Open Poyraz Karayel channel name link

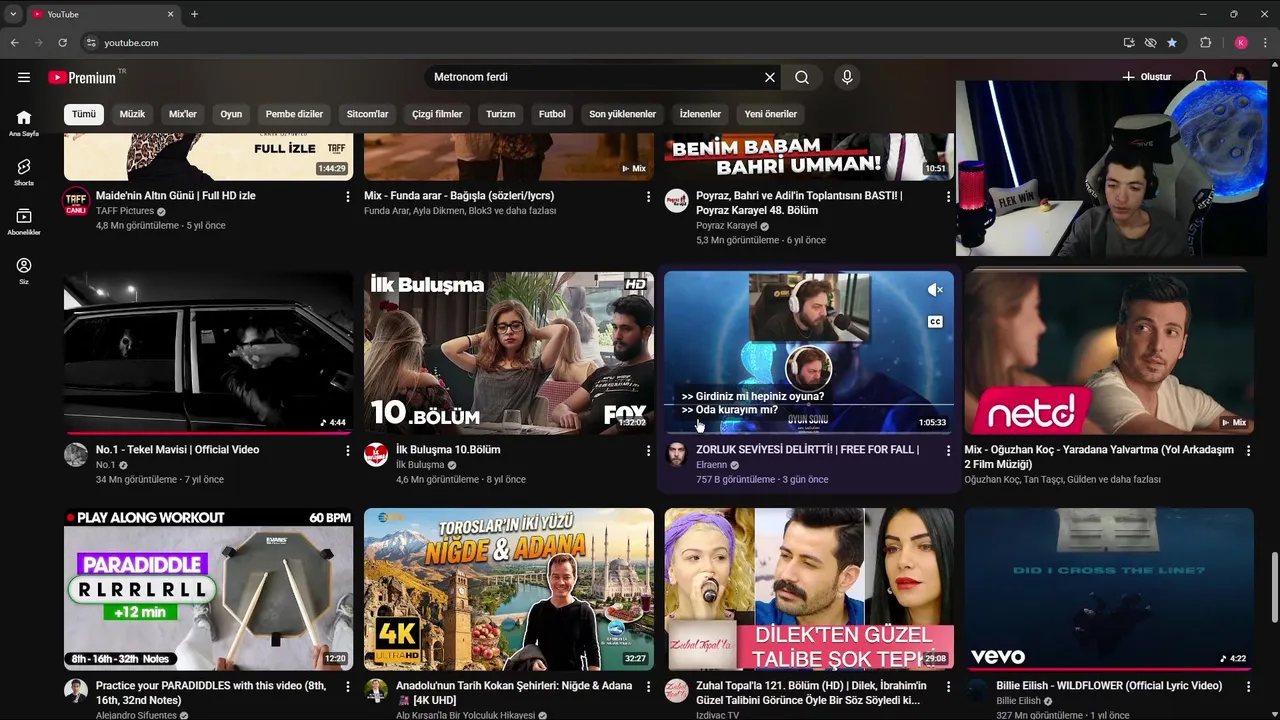(x=726, y=226)
